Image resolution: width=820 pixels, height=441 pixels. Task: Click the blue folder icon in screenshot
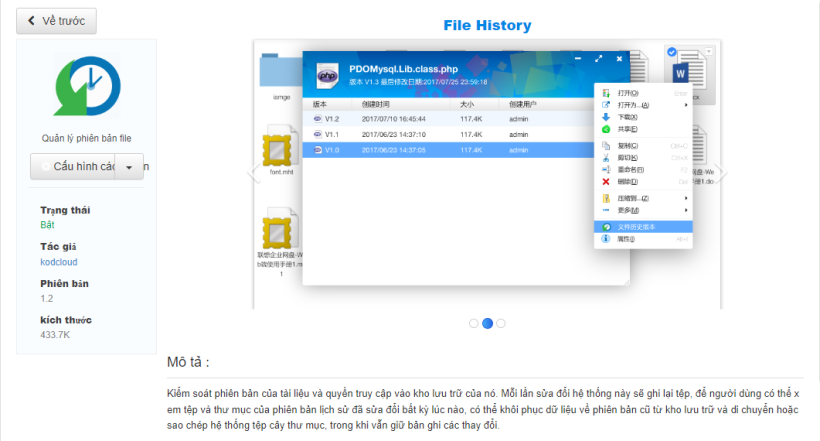click(280, 72)
